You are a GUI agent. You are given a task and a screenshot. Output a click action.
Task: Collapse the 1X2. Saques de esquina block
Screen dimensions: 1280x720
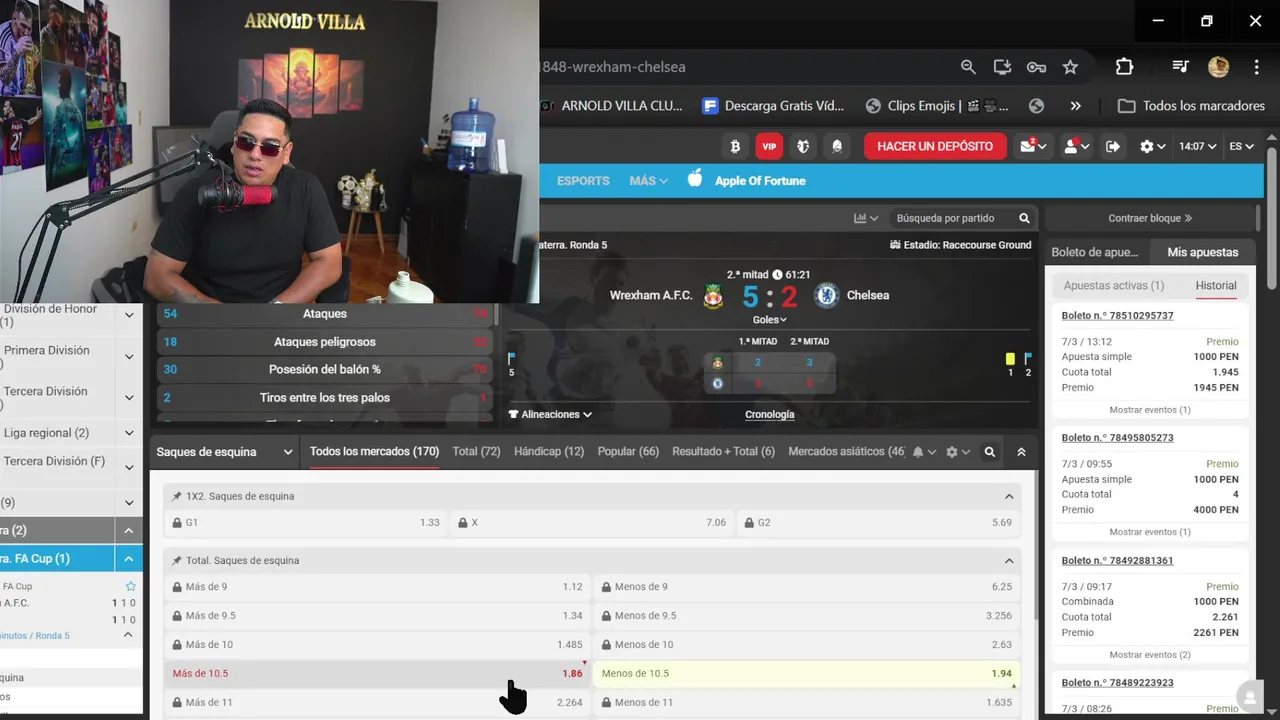click(1009, 496)
